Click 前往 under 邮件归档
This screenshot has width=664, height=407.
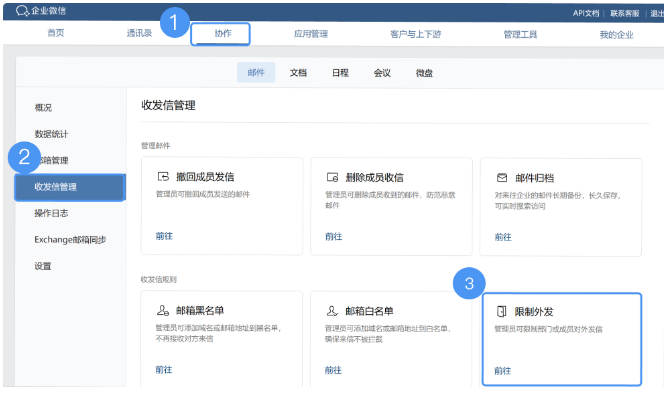pos(503,237)
